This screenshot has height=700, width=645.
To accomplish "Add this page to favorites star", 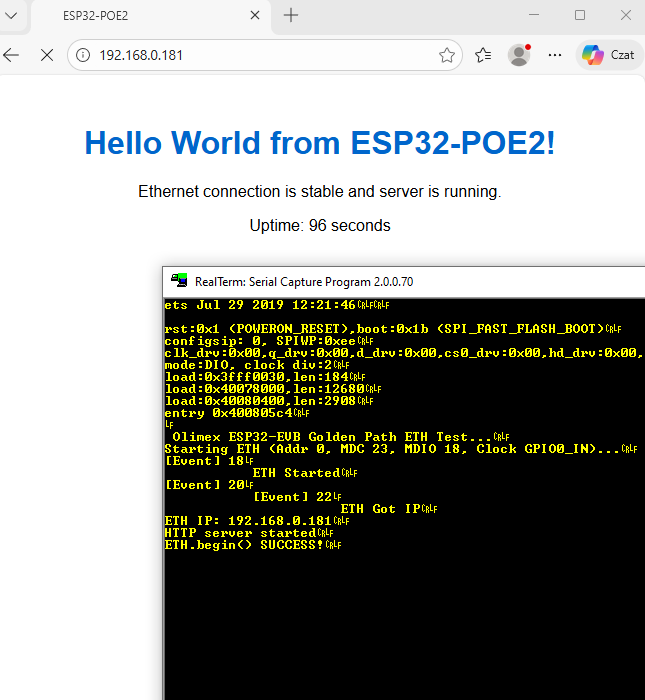I will coord(446,55).
